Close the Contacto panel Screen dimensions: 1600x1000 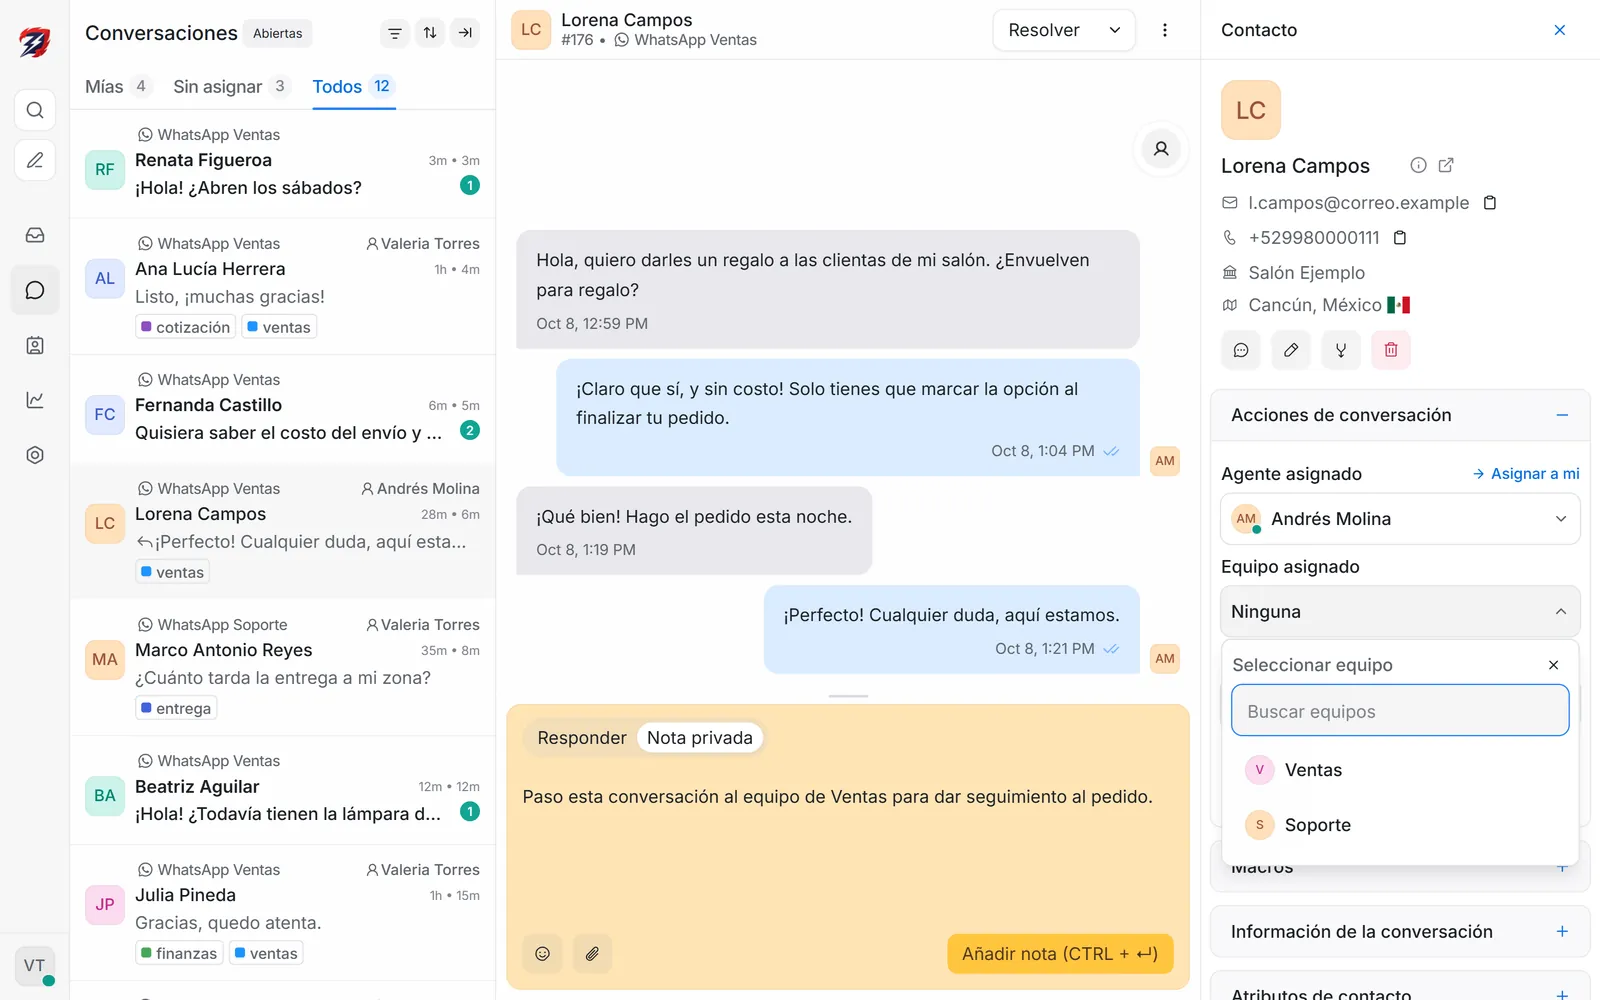click(x=1560, y=30)
